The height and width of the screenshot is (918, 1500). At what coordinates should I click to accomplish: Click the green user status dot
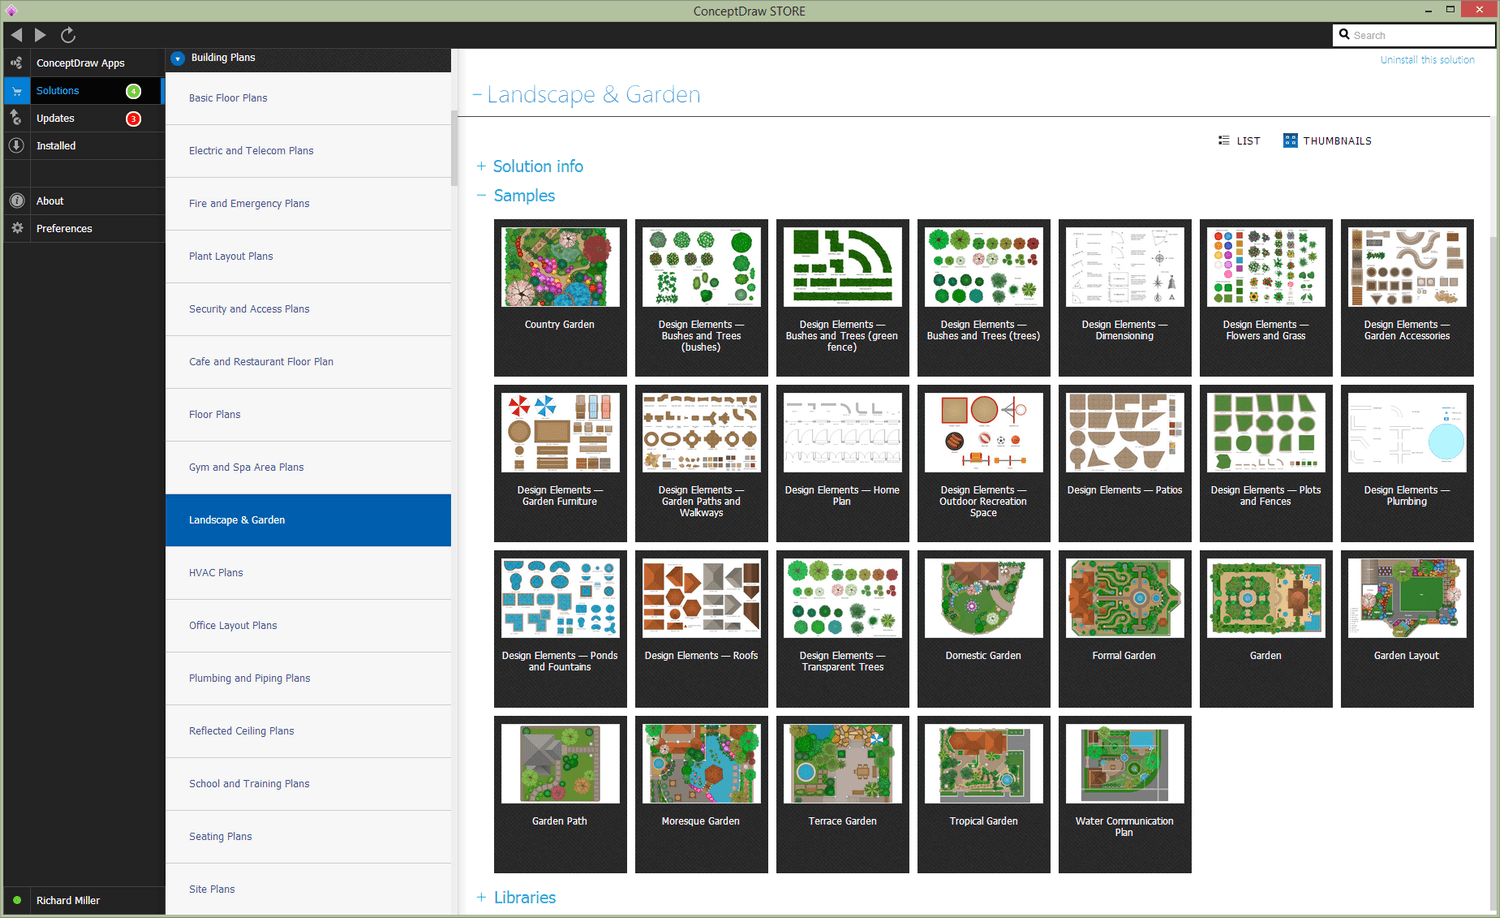(x=17, y=900)
